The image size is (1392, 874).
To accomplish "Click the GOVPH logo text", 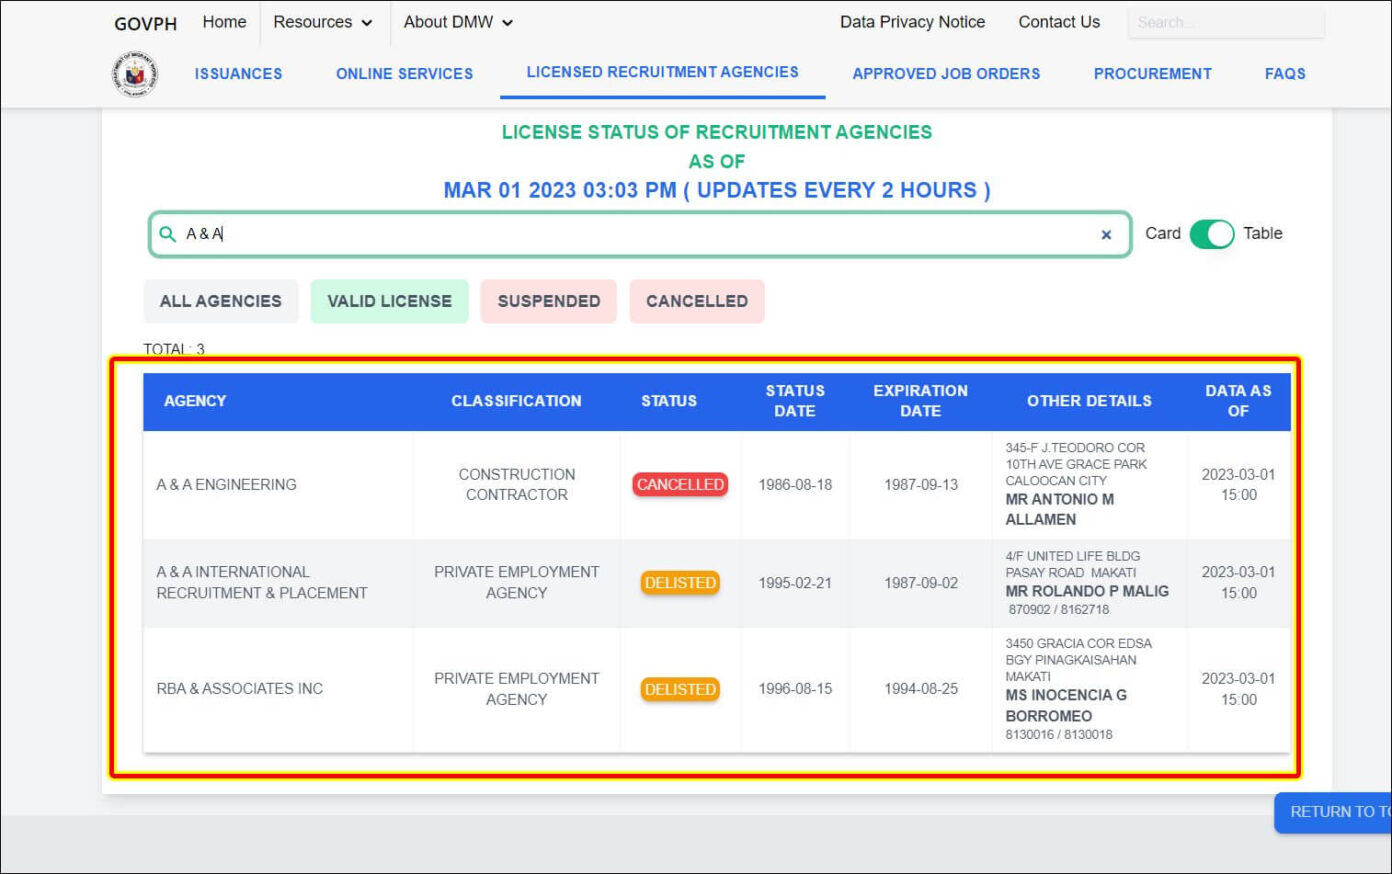I will pyautogui.click(x=145, y=23).
